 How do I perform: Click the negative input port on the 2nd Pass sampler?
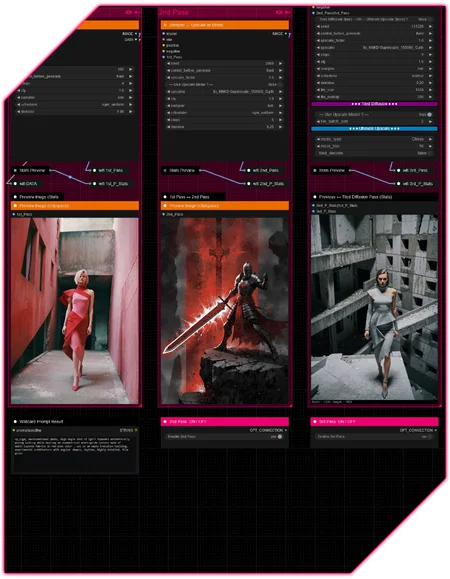coord(164,51)
